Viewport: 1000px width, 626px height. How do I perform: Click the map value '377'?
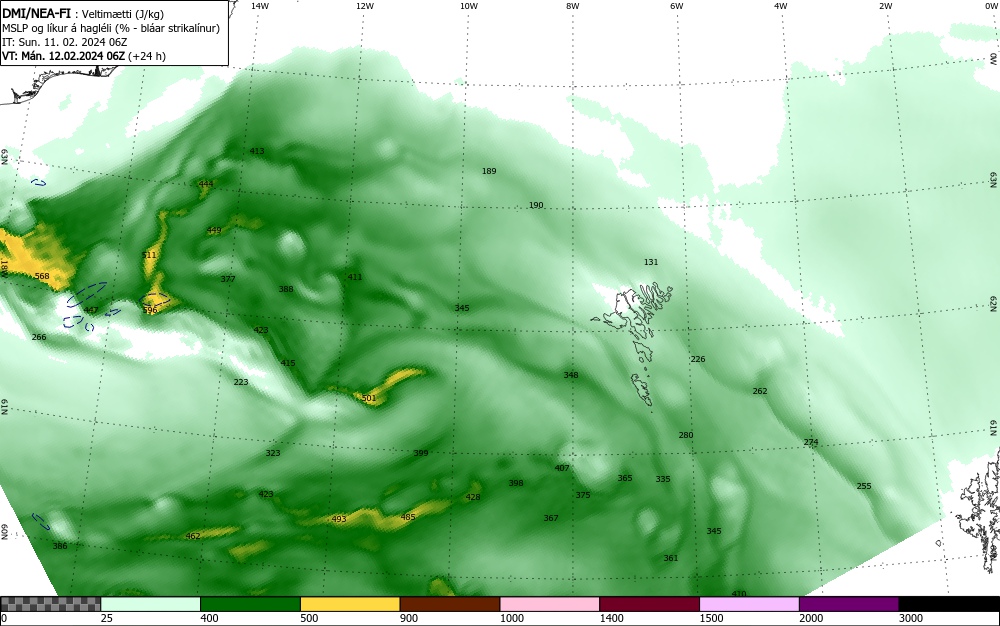click(x=228, y=279)
